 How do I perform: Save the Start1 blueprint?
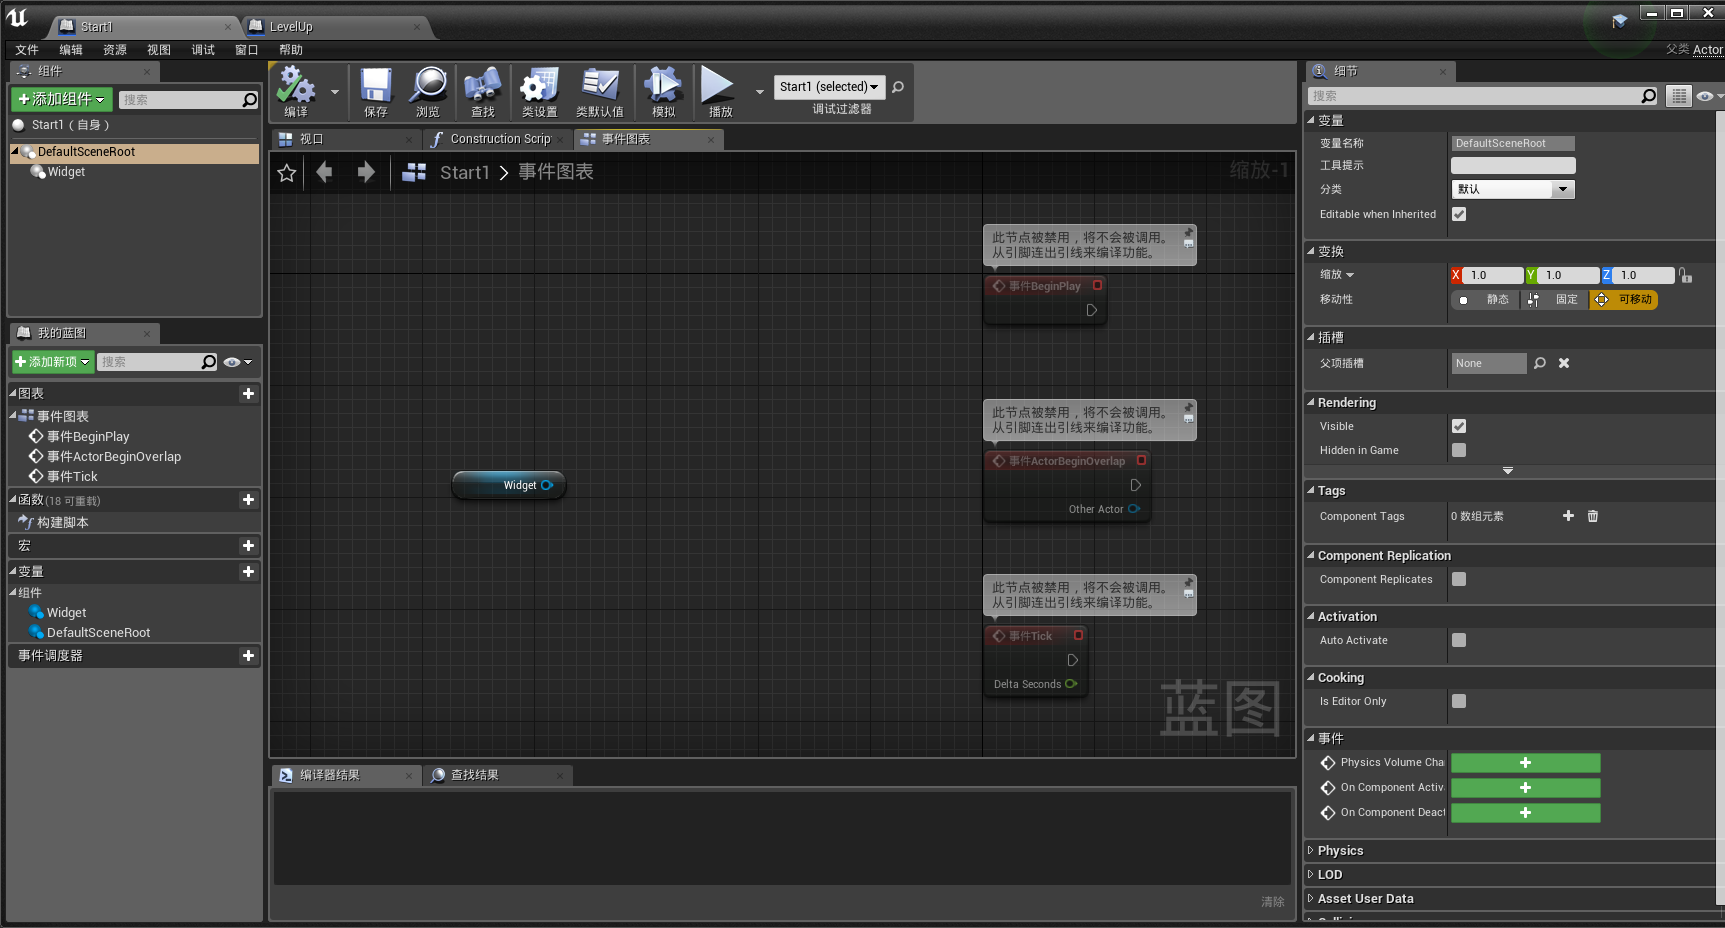375,92
